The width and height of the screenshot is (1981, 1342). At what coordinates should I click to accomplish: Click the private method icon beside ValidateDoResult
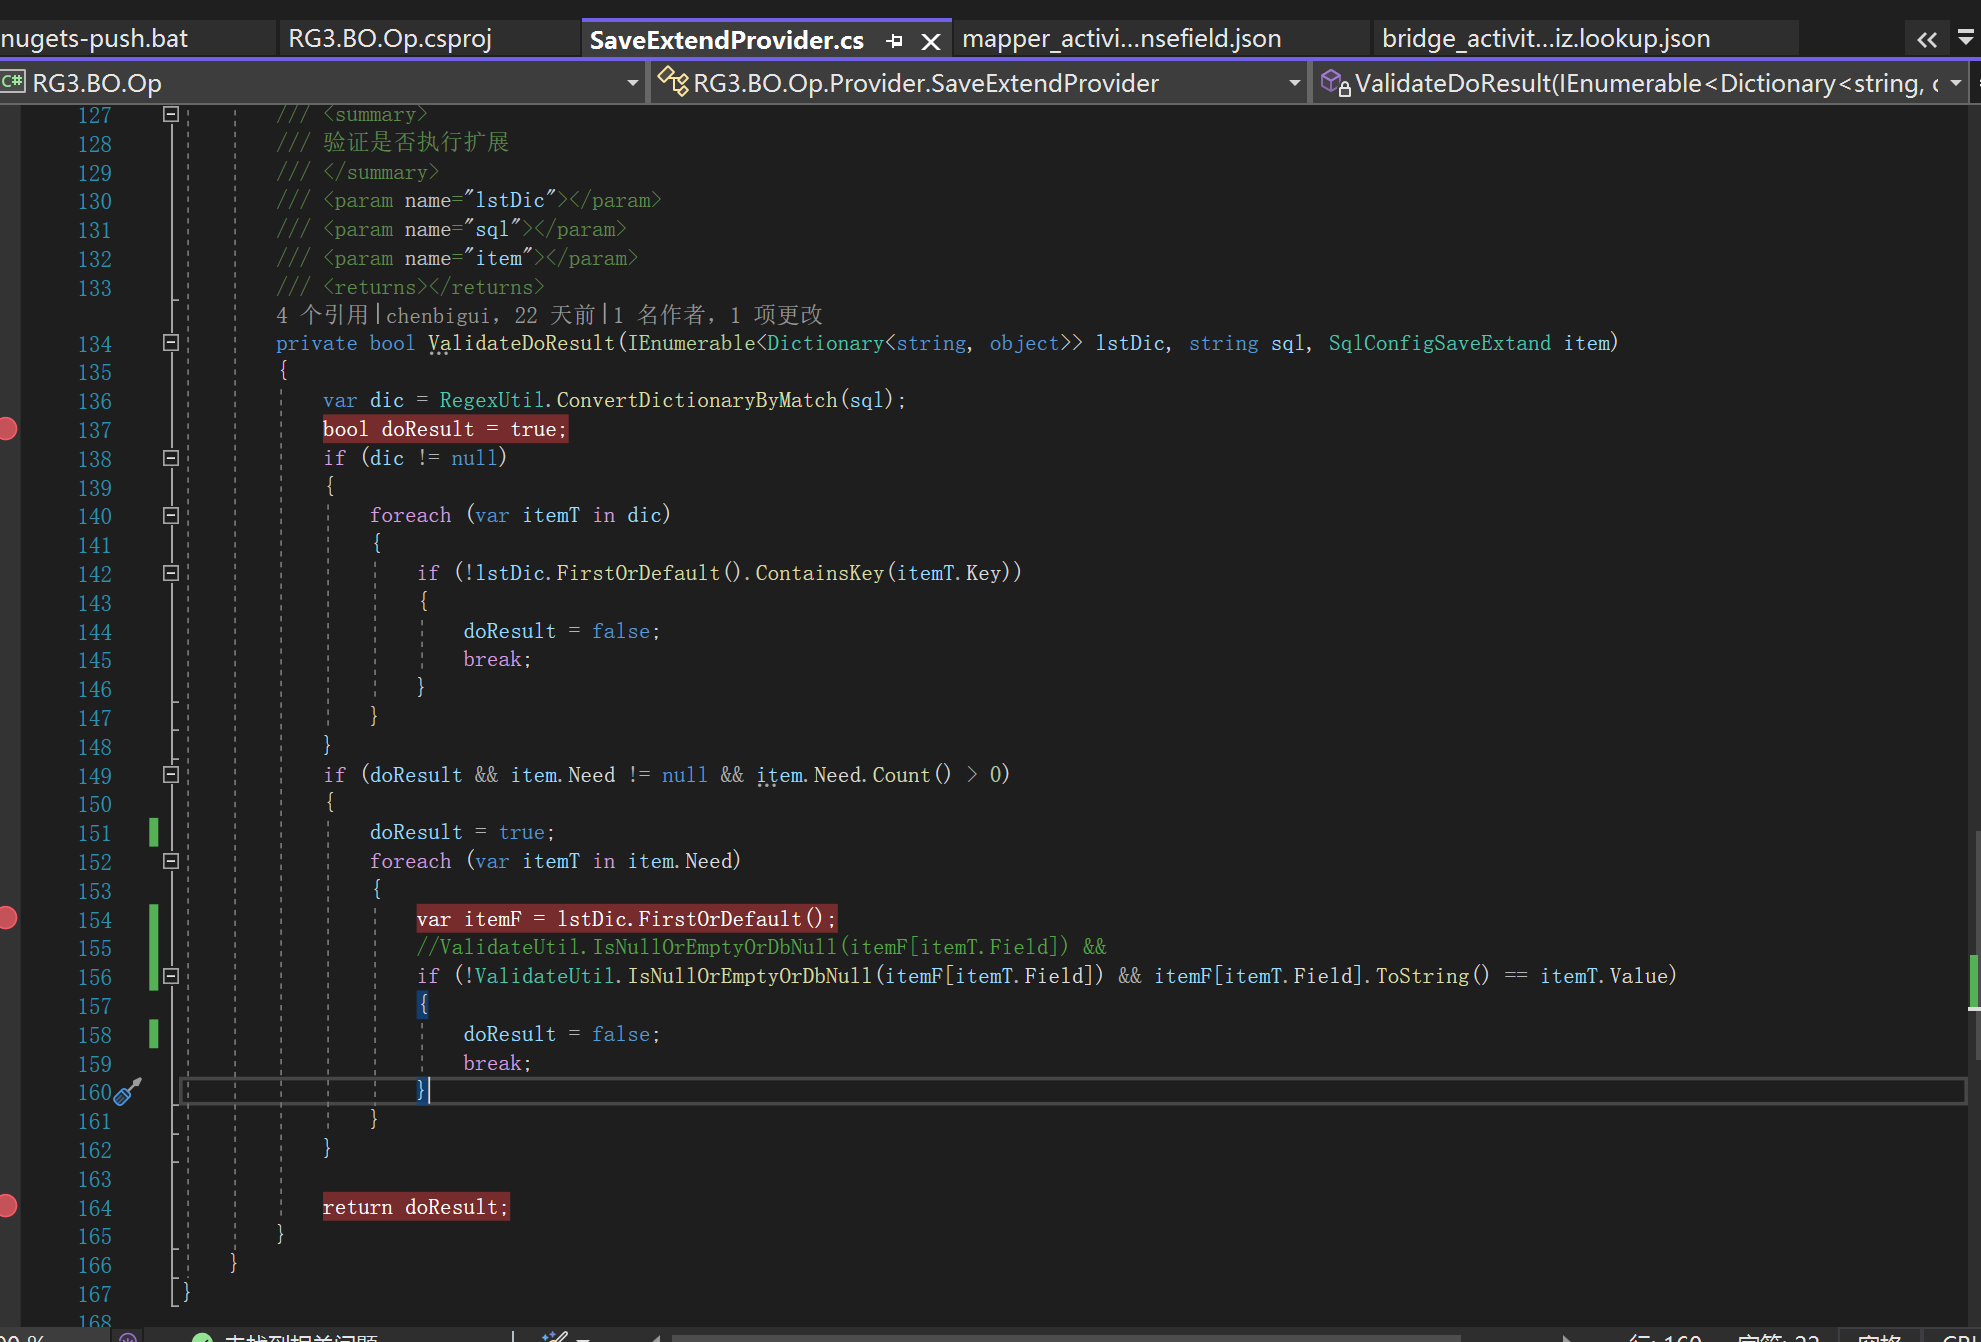1335,82
